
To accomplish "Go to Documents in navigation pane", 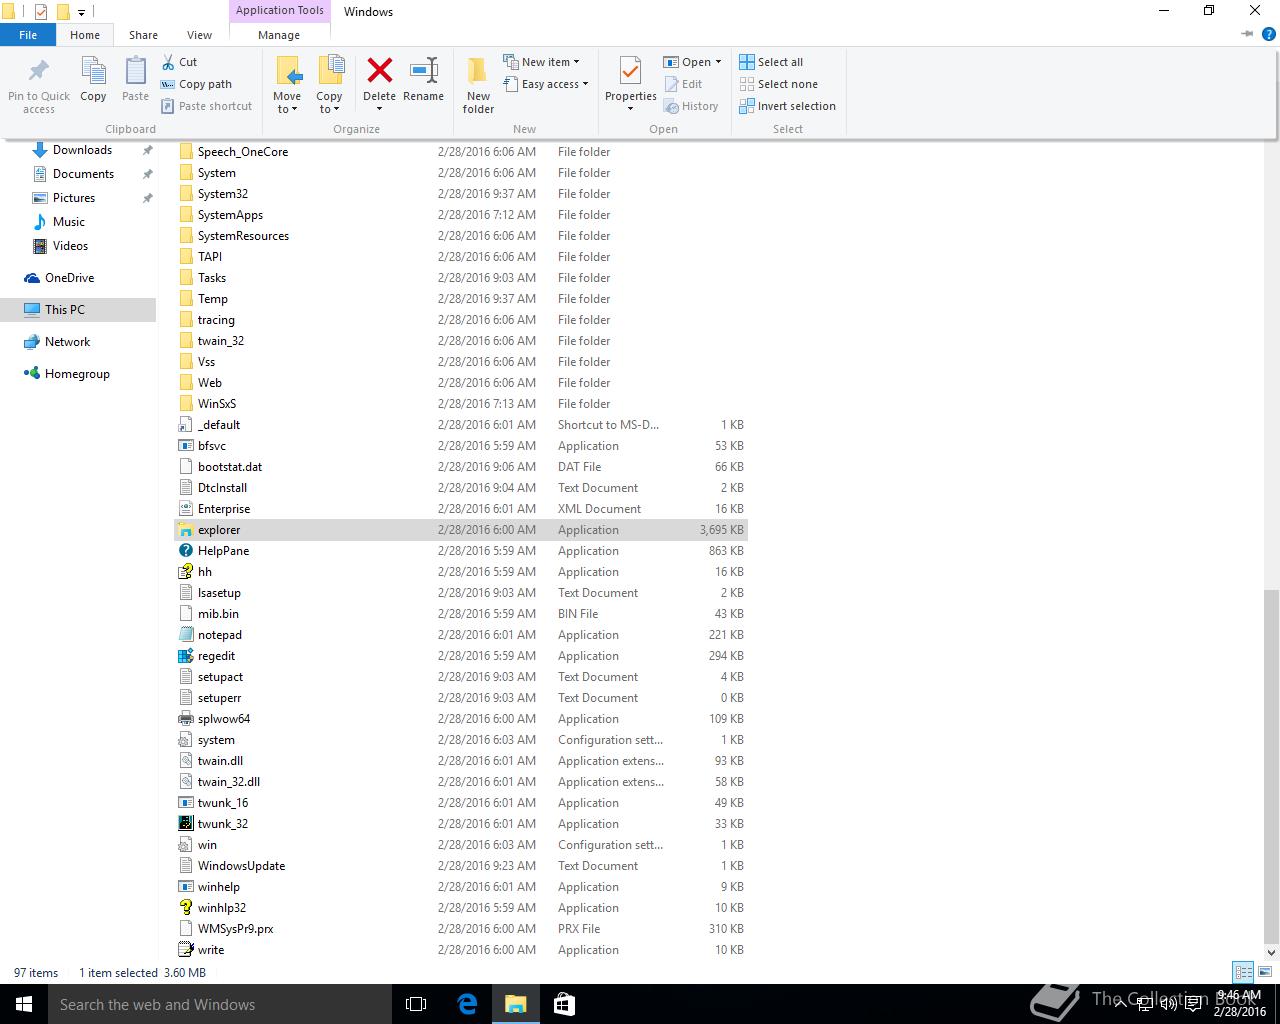I will point(83,174).
